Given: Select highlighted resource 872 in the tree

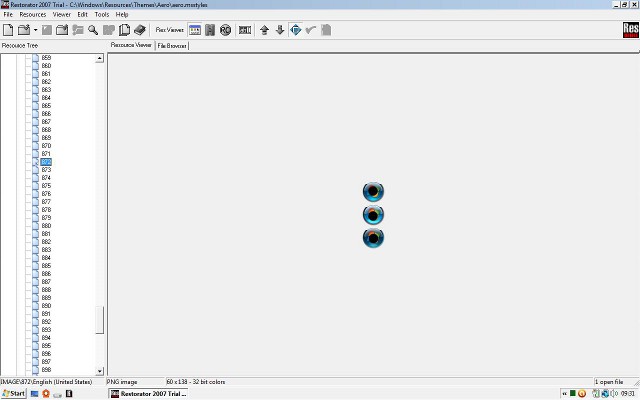Looking at the screenshot, I should [x=46, y=162].
